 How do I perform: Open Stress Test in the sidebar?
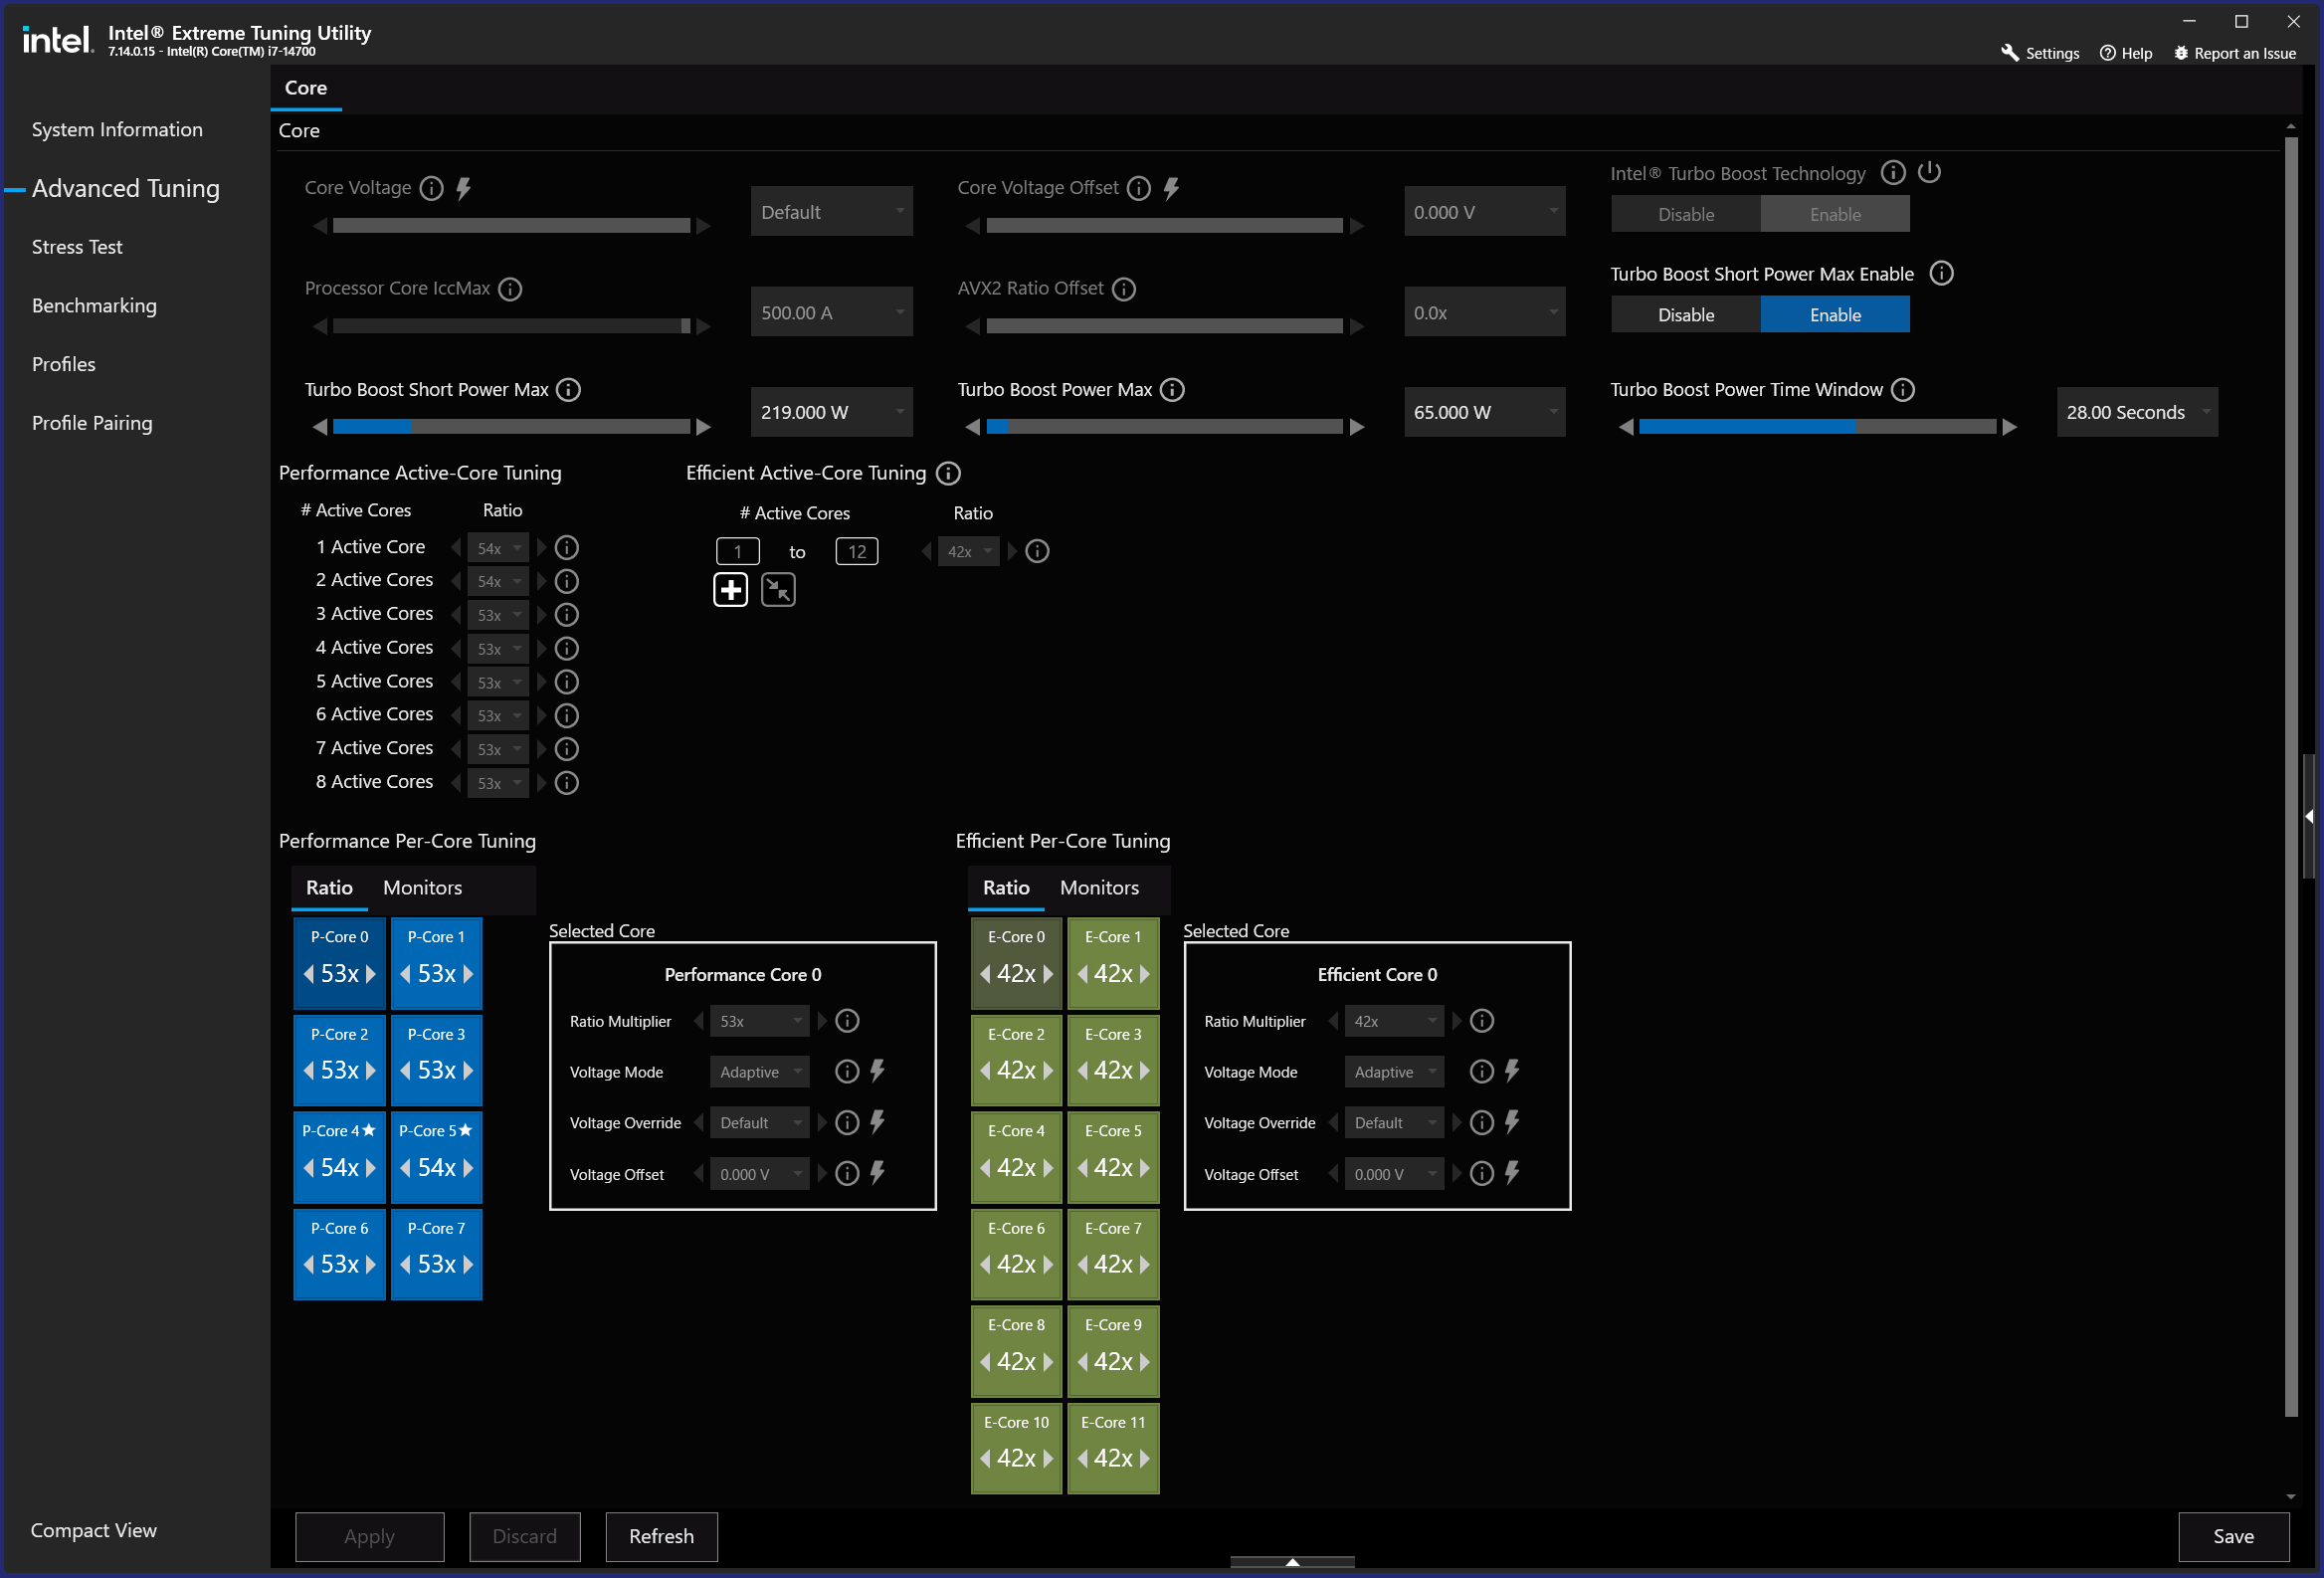[77, 247]
